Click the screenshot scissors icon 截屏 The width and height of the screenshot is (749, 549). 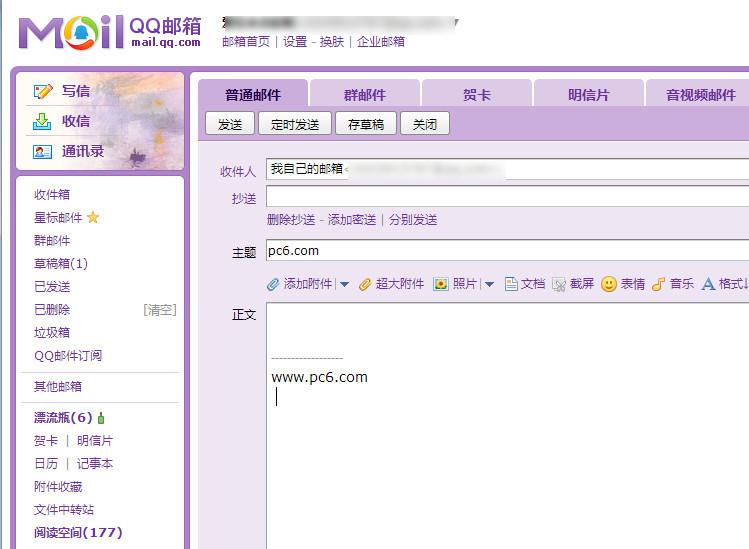[x=559, y=285]
